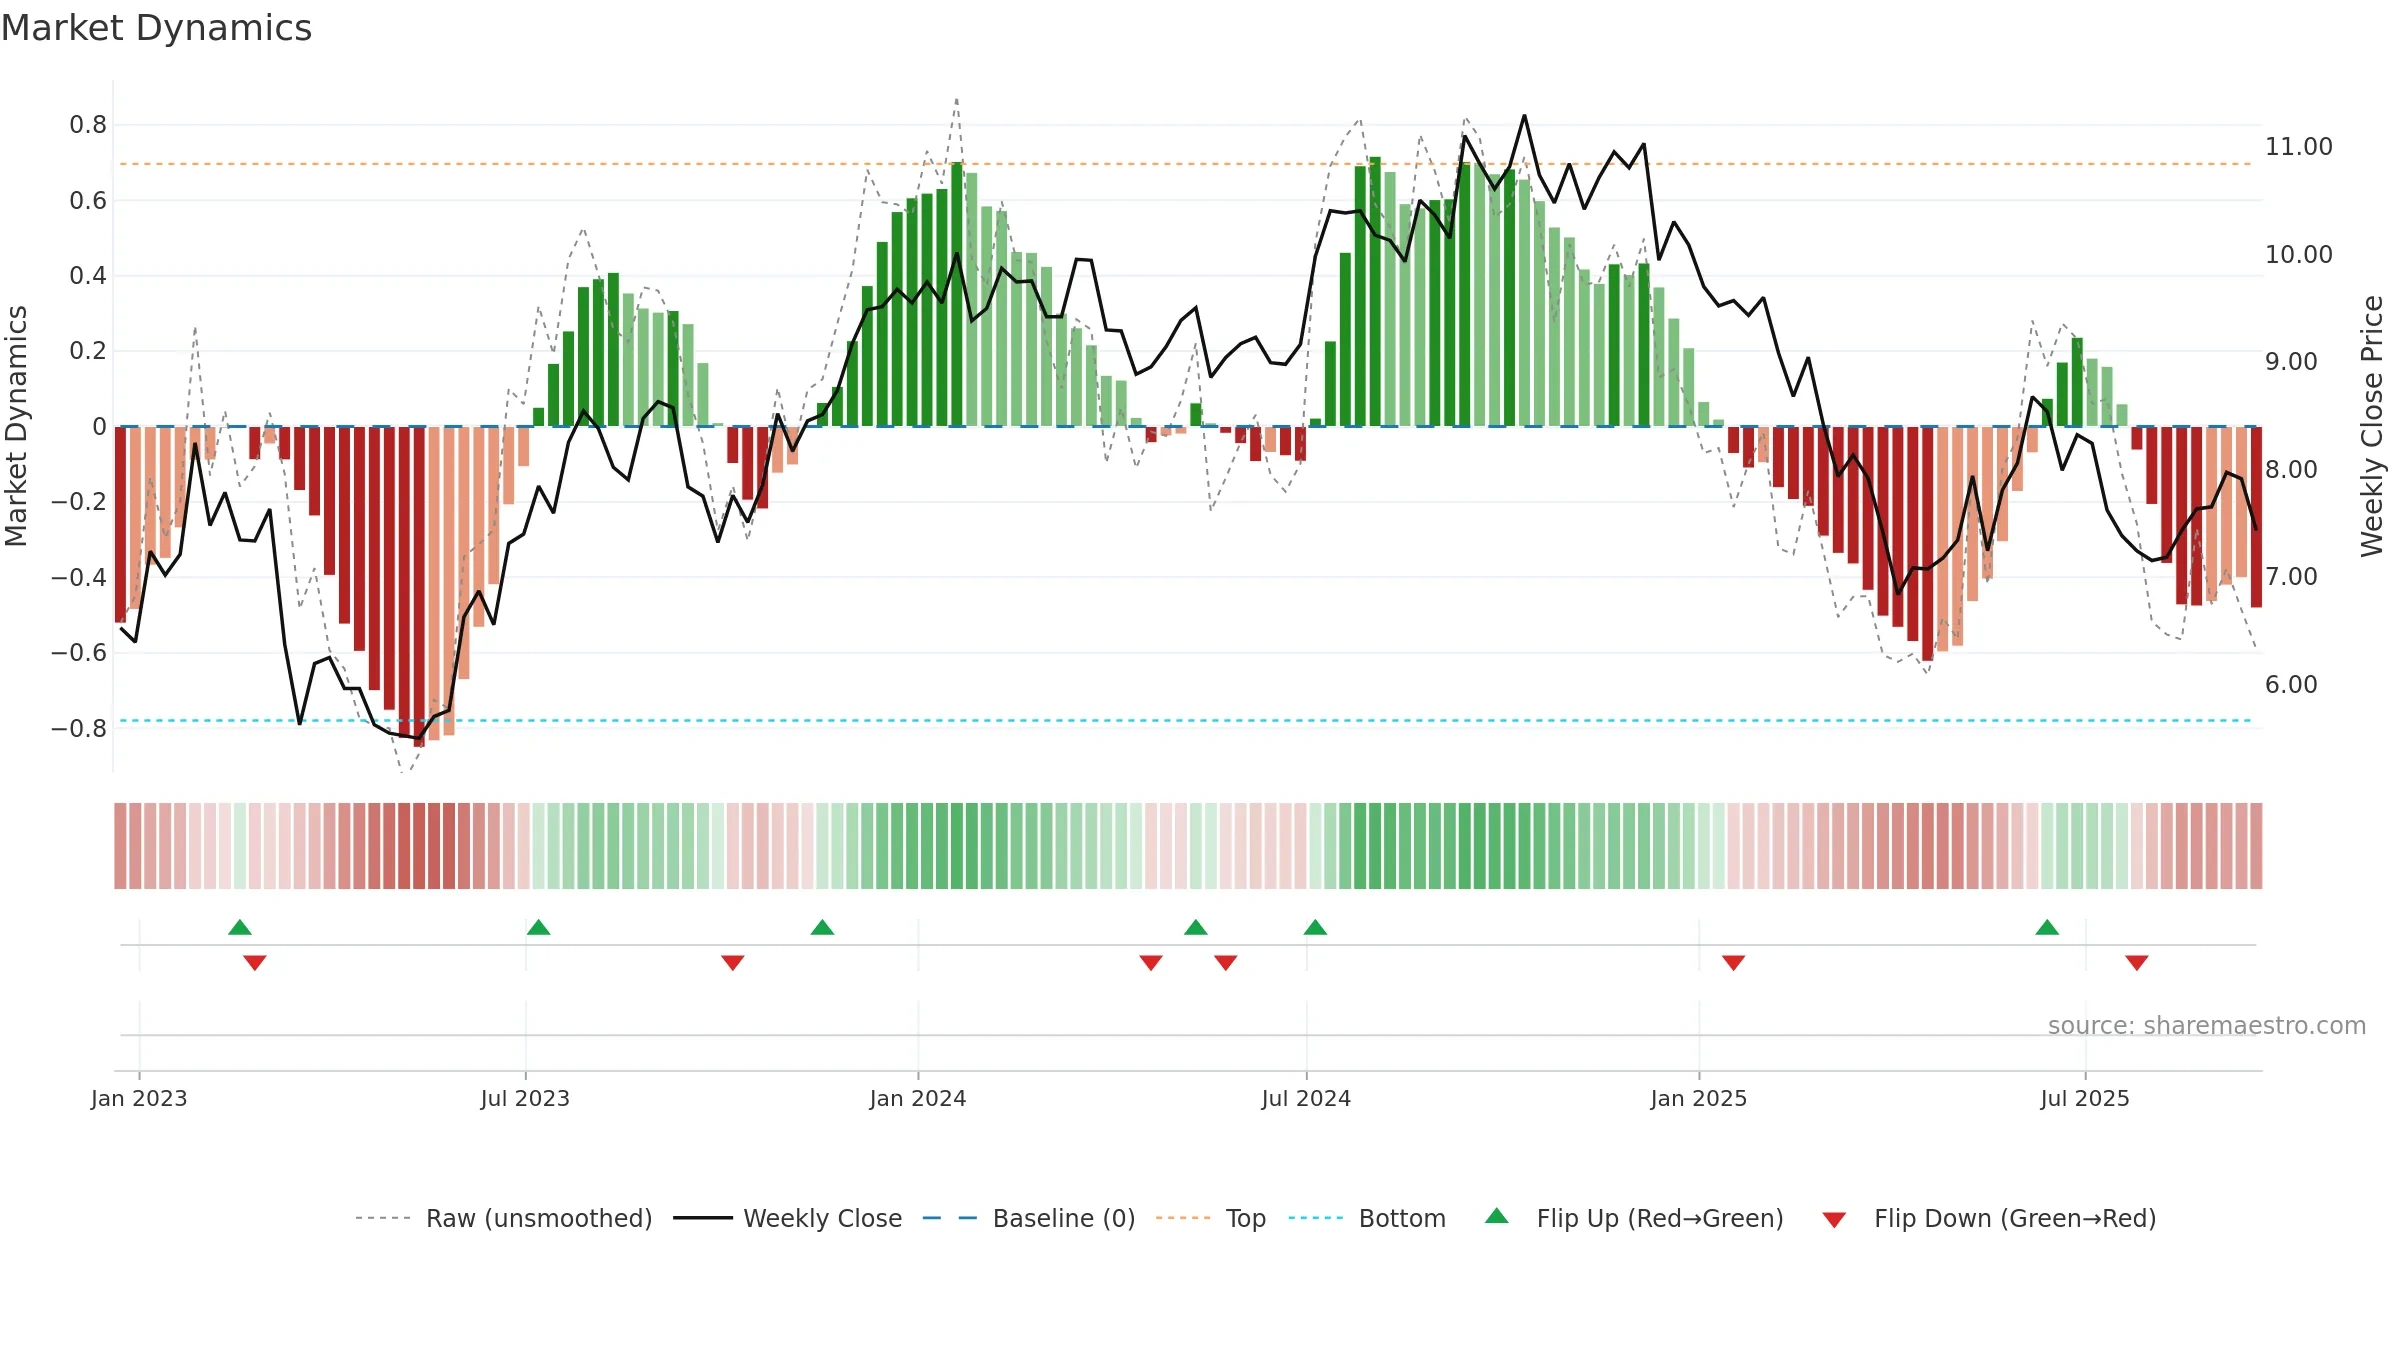Click the green flip-up triangle at July 2024
This screenshot has height=1350, width=2400.
pyautogui.click(x=1316, y=927)
